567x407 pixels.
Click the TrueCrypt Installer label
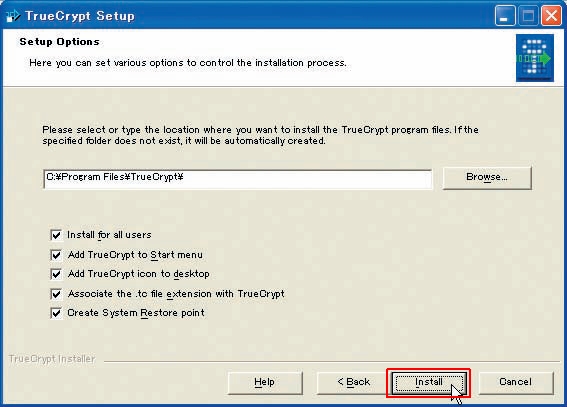click(52, 359)
